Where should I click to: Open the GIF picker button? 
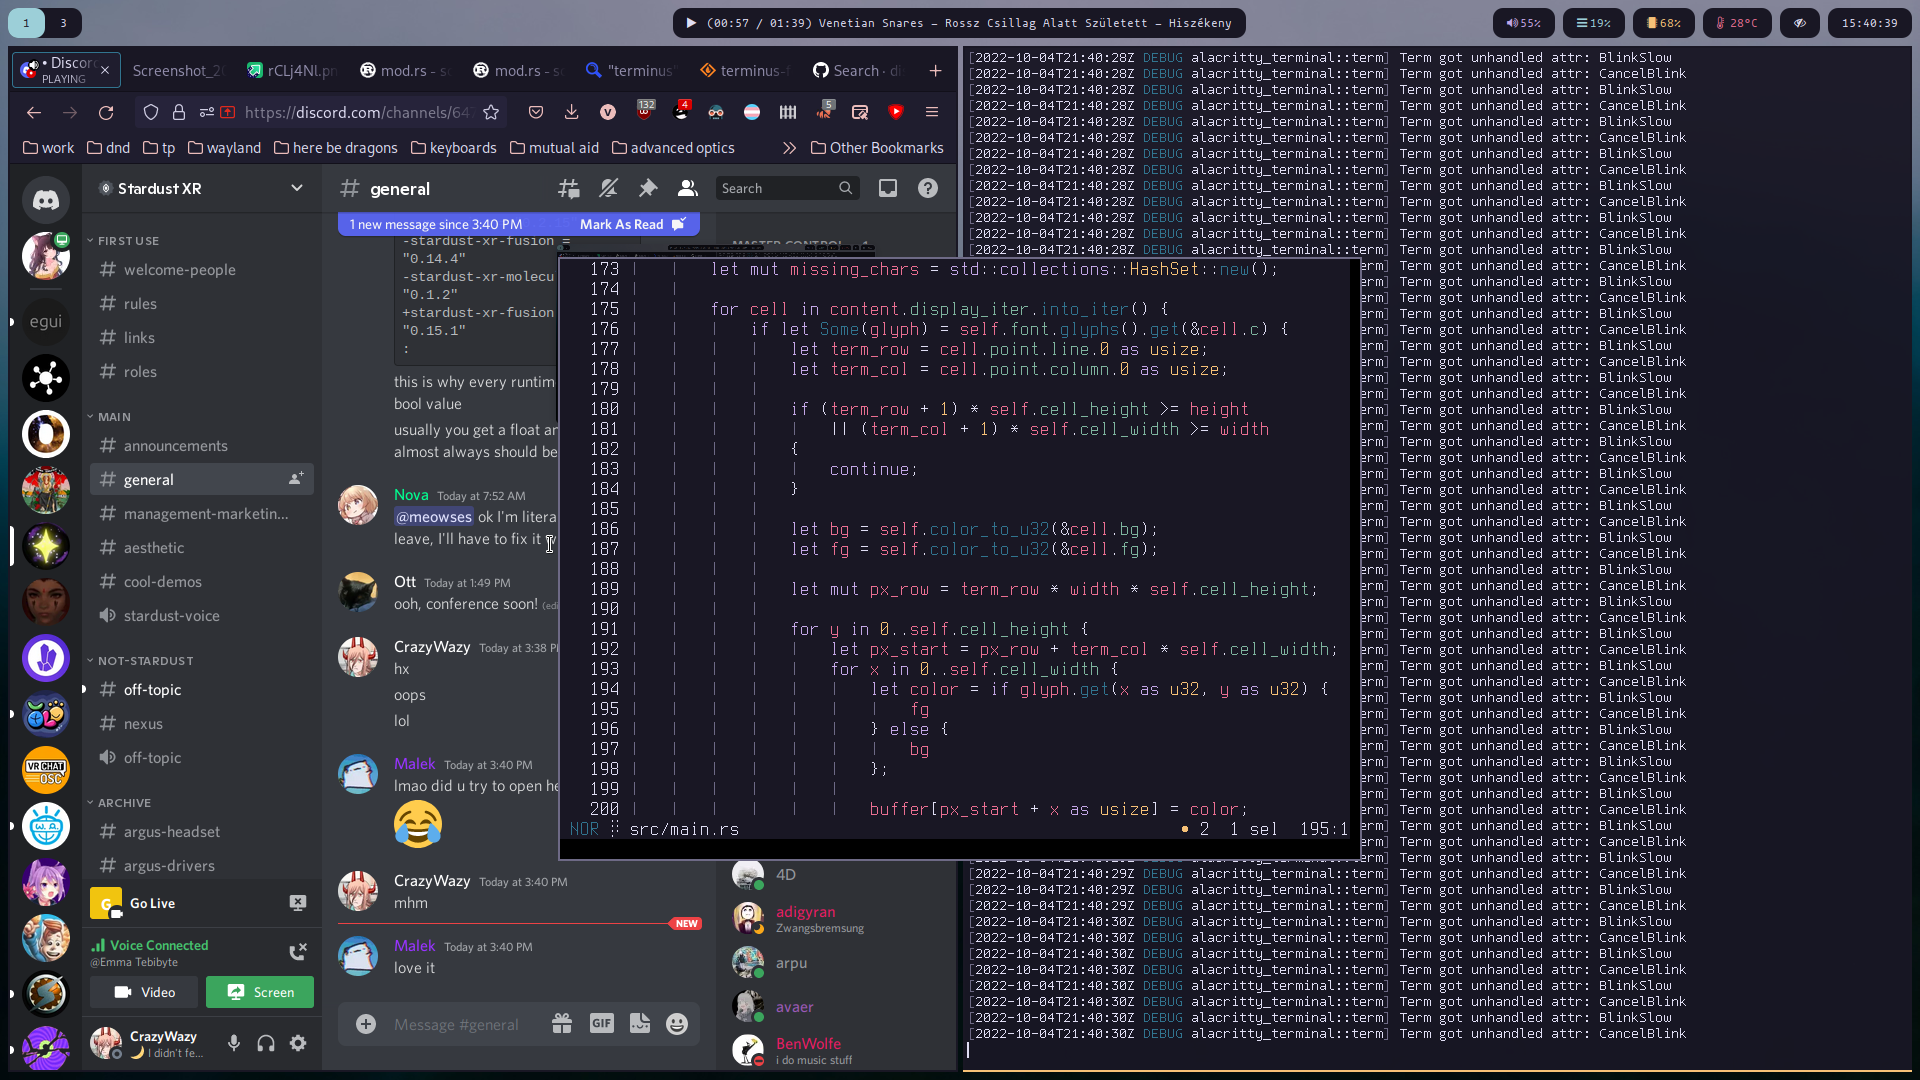601,1023
